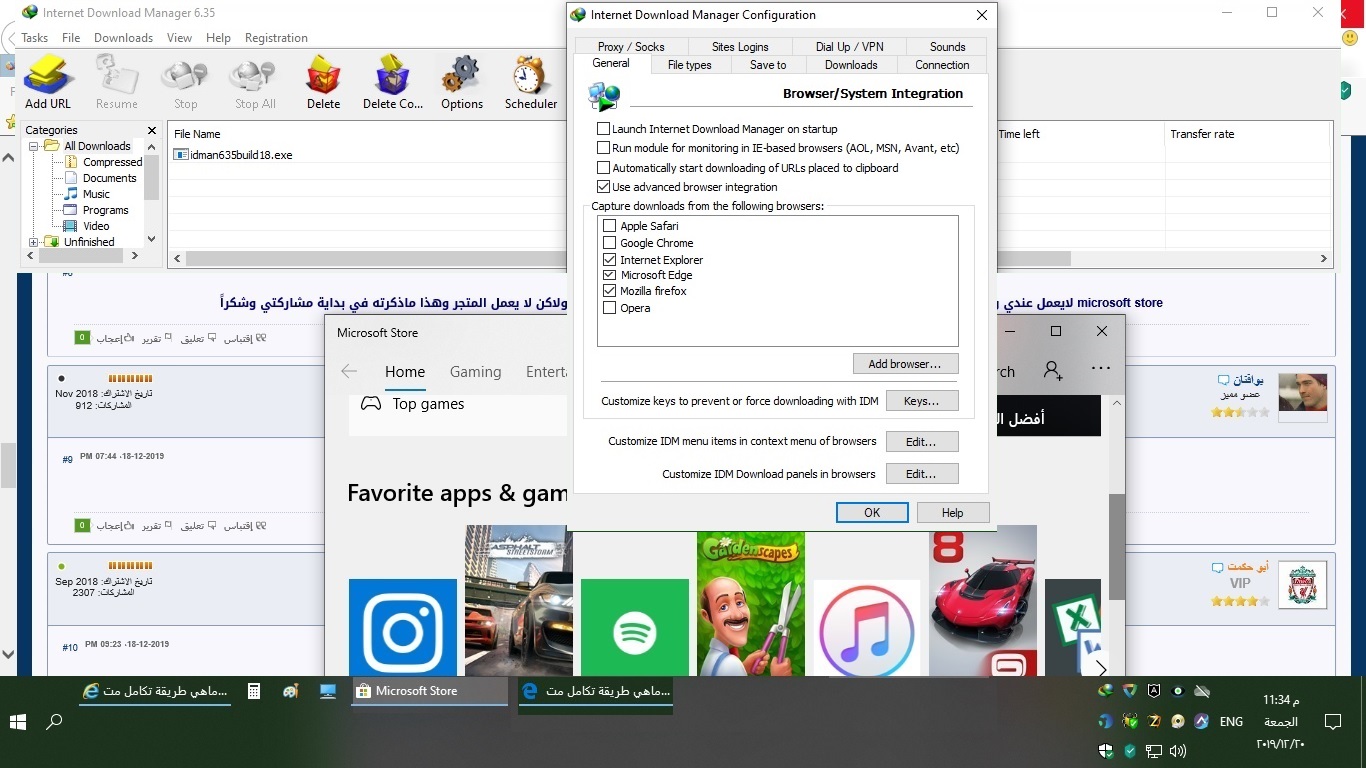Screen dimensions: 1366x768
Task: Click the Windows Security shield tray icon
Action: [x=1106, y=750]
